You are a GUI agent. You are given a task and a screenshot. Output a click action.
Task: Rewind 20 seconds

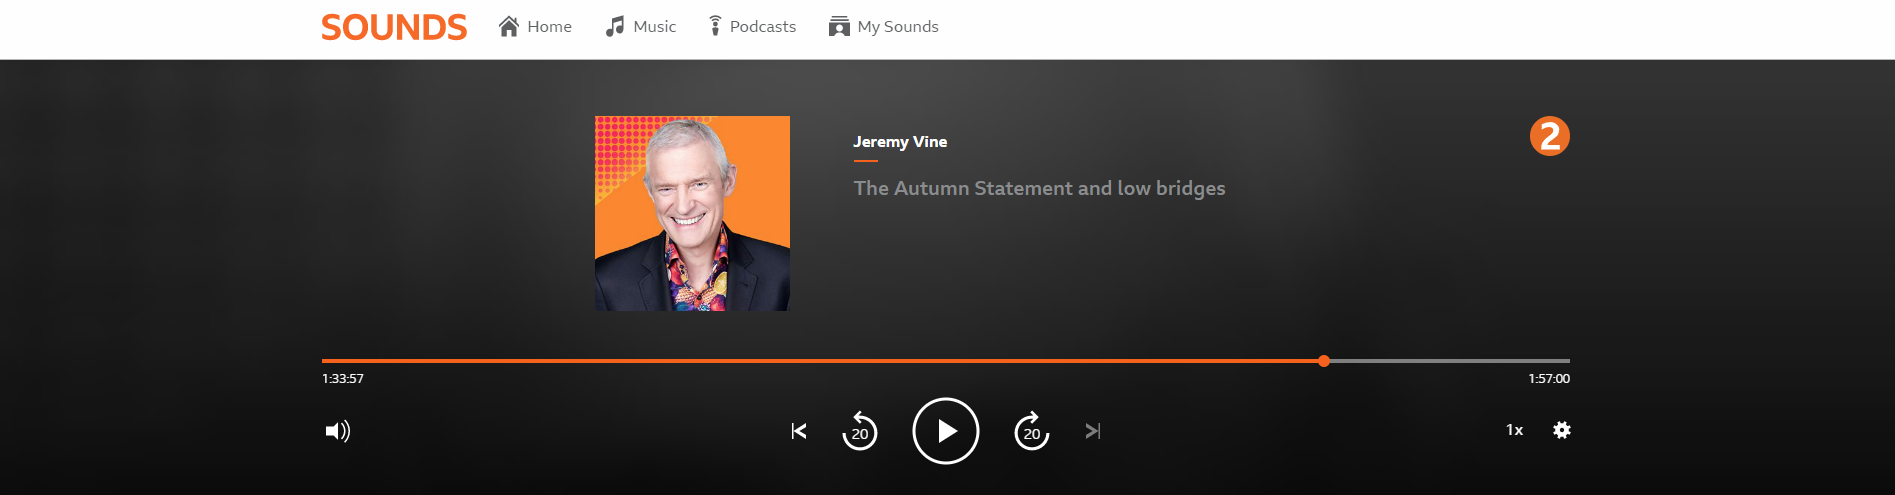click(860, 431)
